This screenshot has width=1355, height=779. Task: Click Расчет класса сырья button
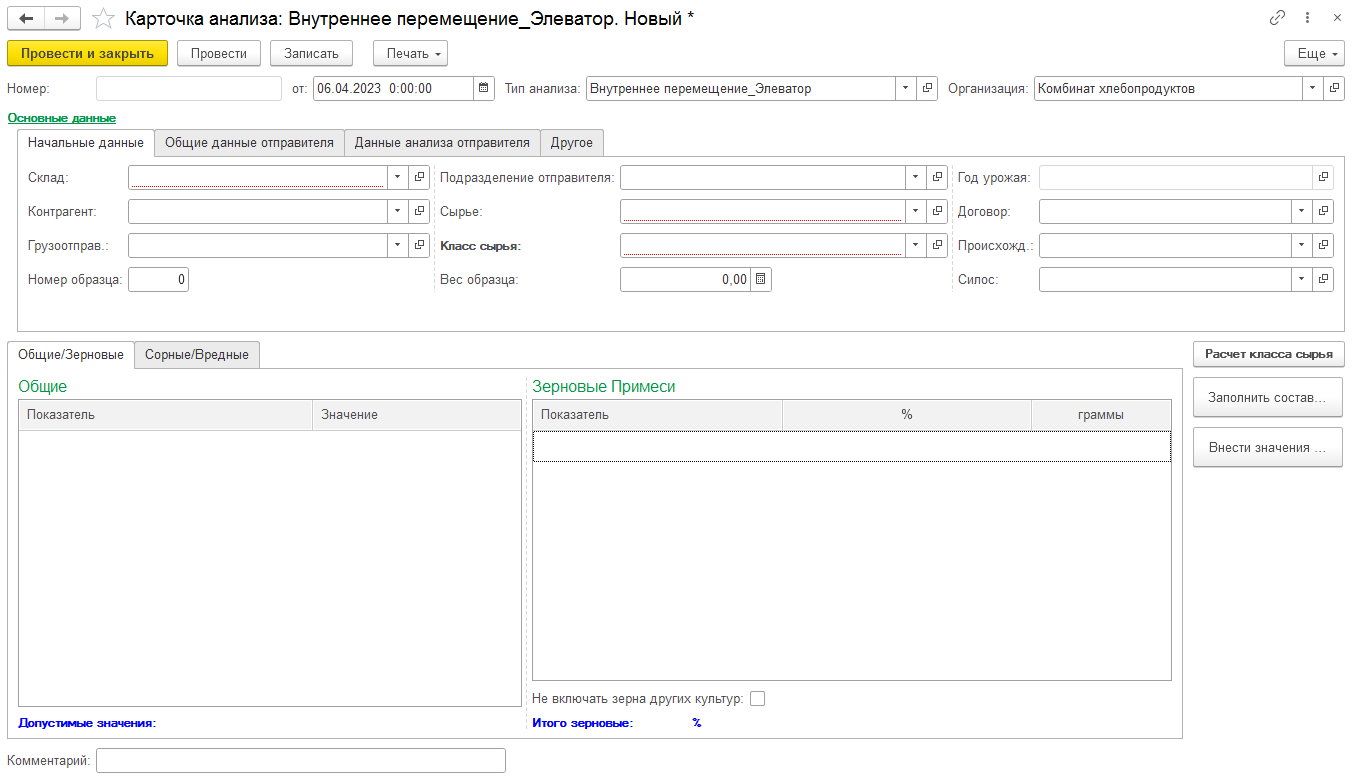1268,354
